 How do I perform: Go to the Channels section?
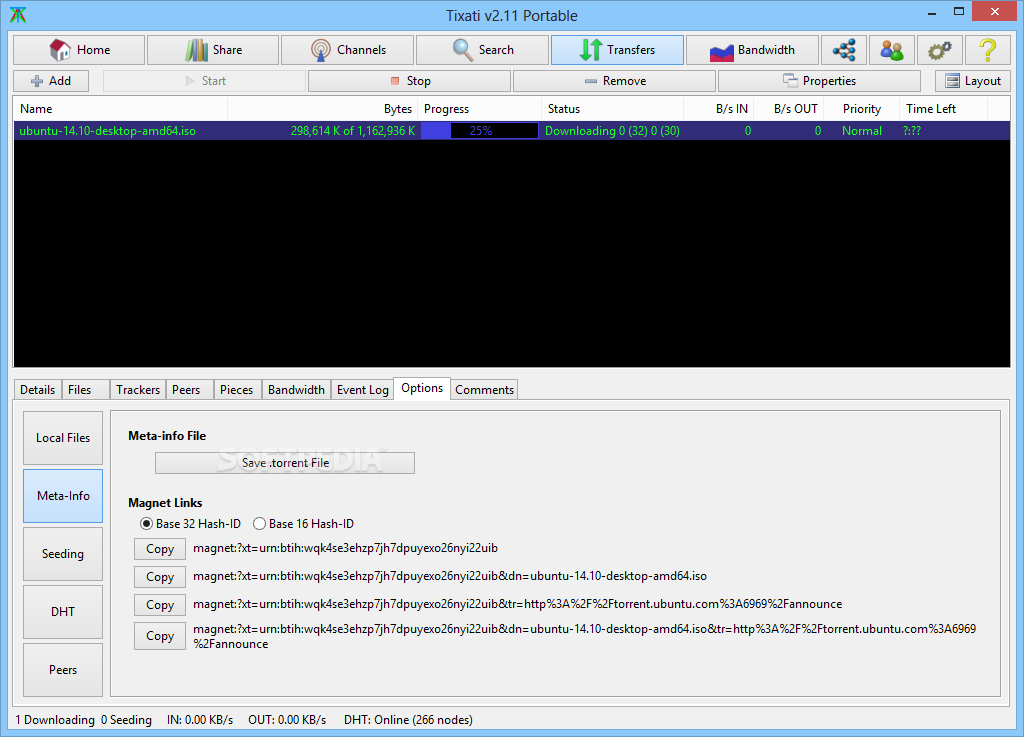(347, 50)
